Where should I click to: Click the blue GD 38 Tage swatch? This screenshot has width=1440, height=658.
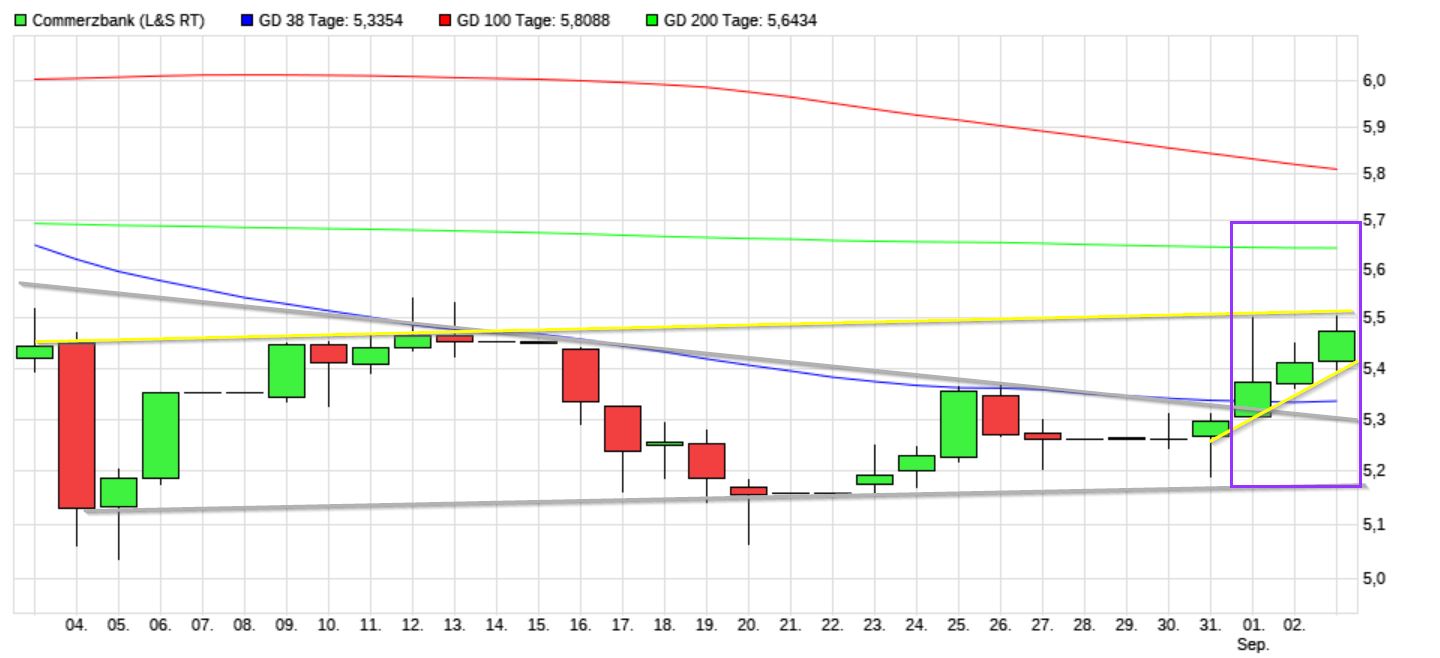pos(247,20)
